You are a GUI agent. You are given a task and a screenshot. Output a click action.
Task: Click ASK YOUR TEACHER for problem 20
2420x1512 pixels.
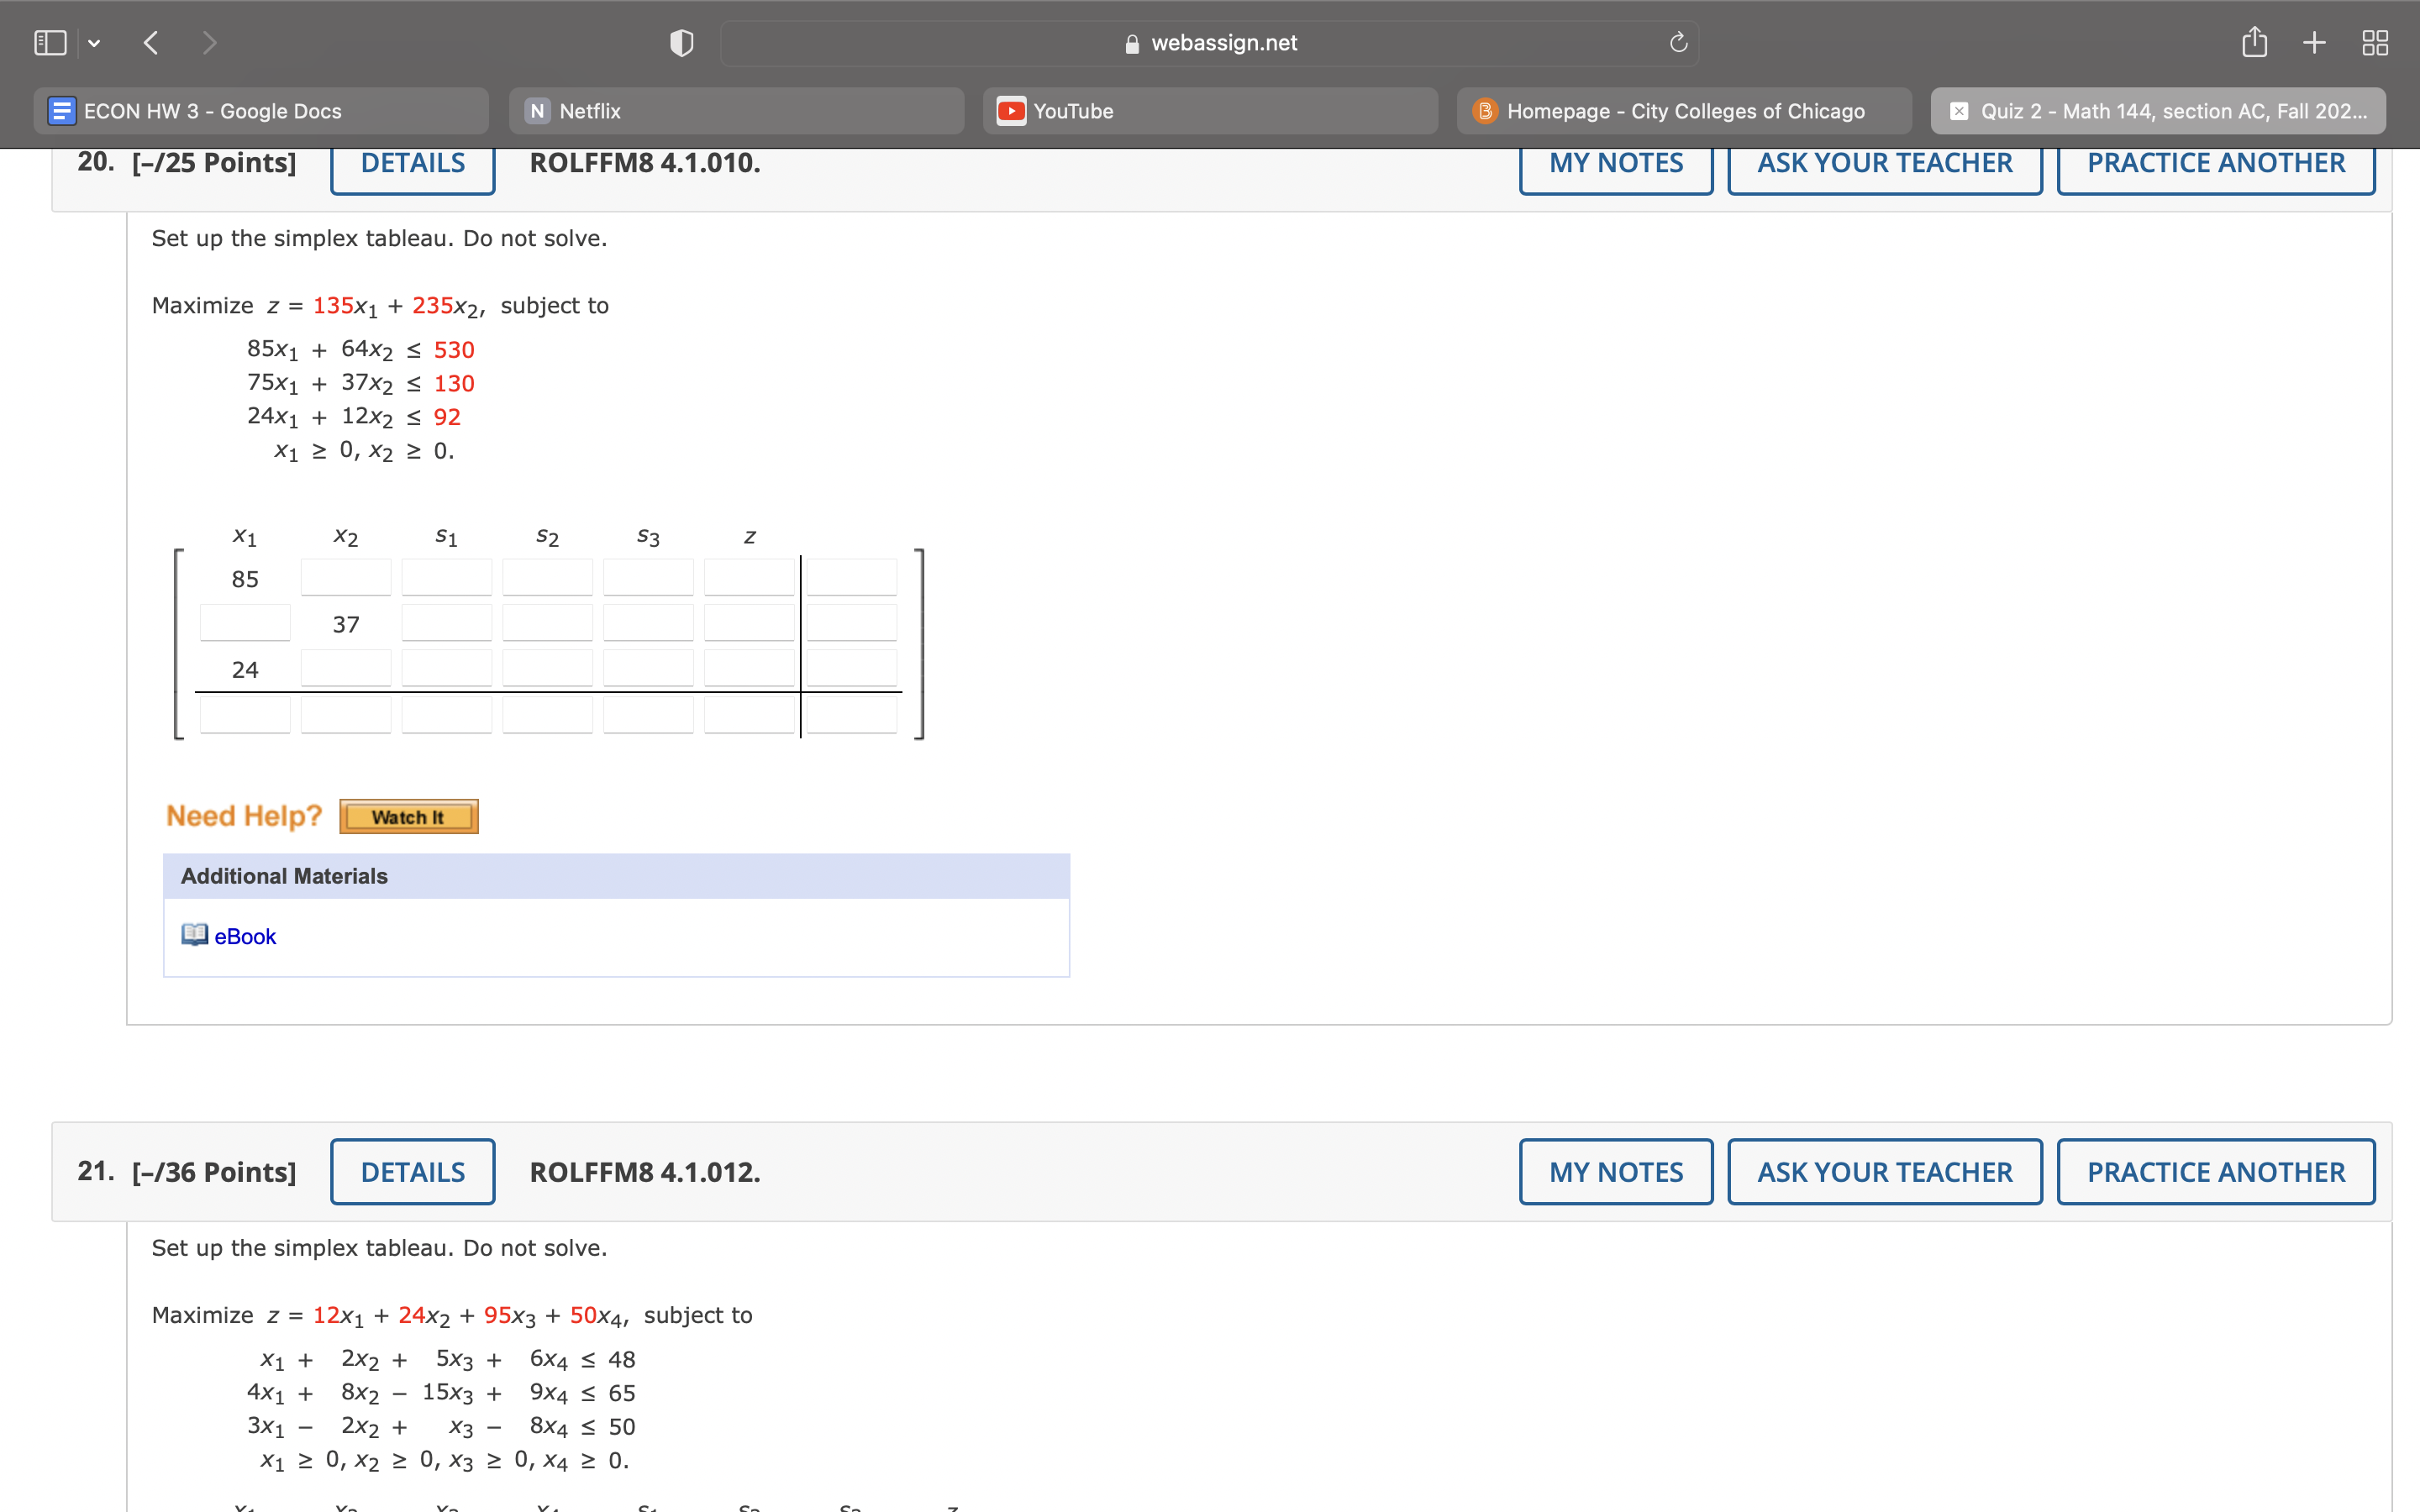(x=1884, y=163)
